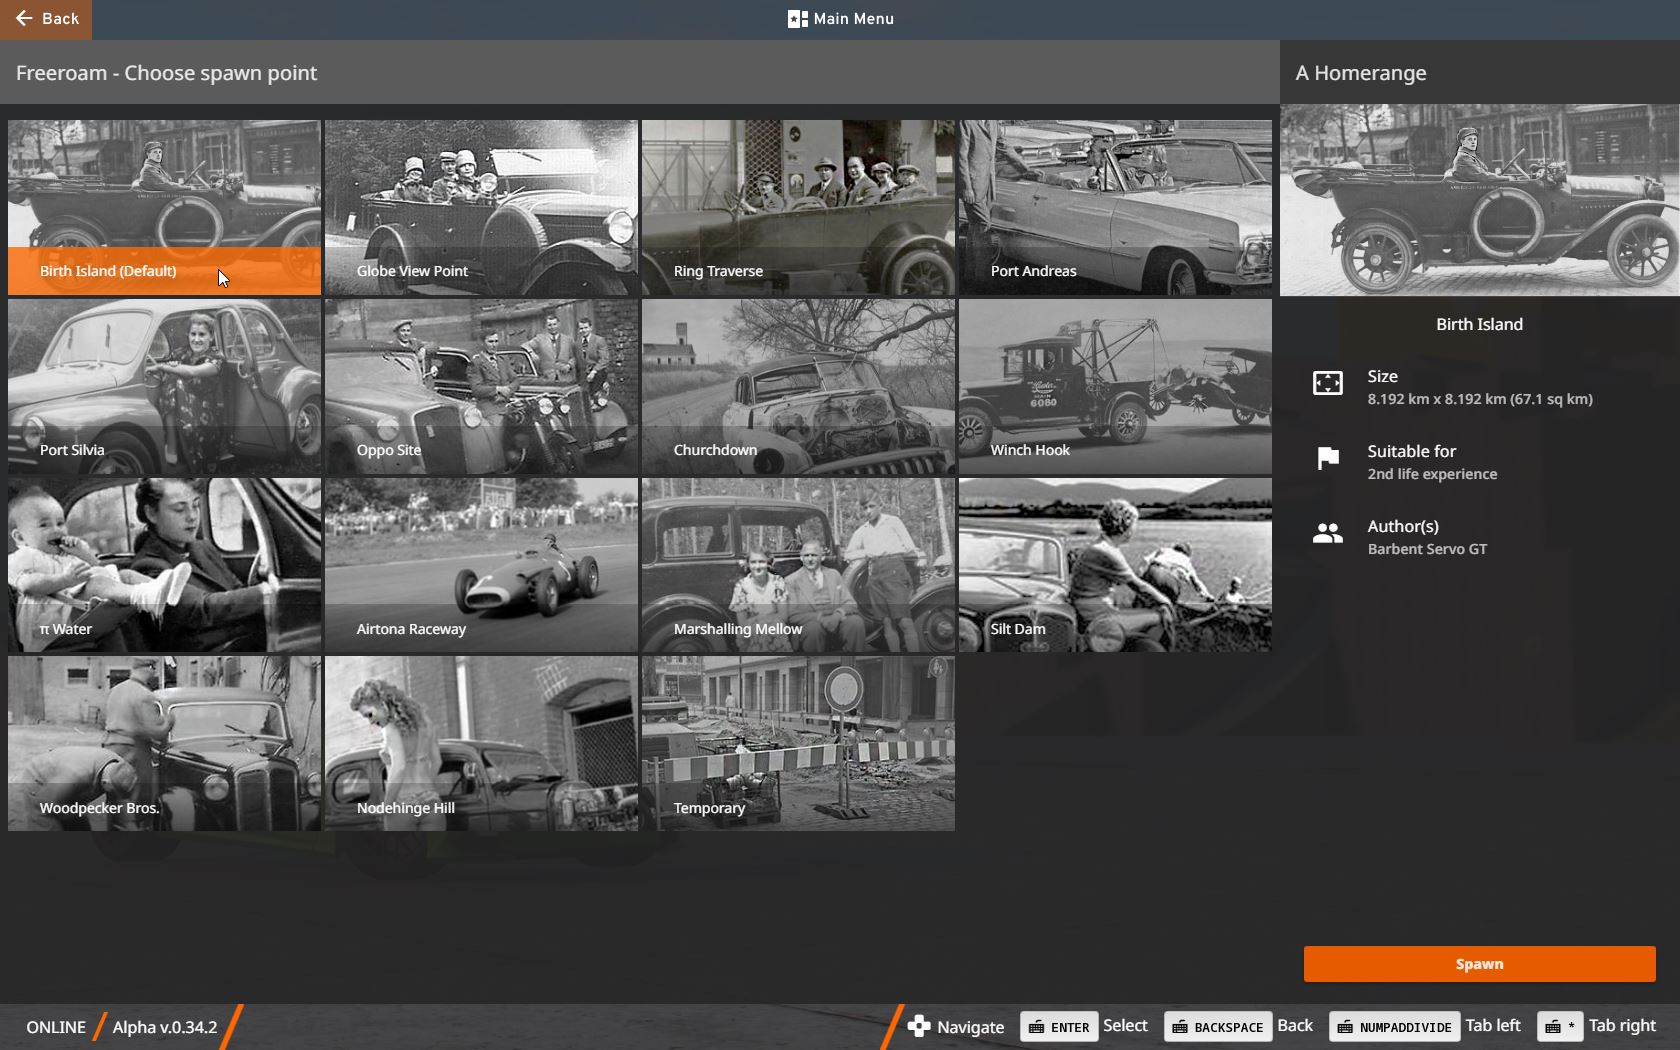This screenshot has width=1680, height=1050.
Task: Click the Main Menu star icon
Action: coord(797,19)
